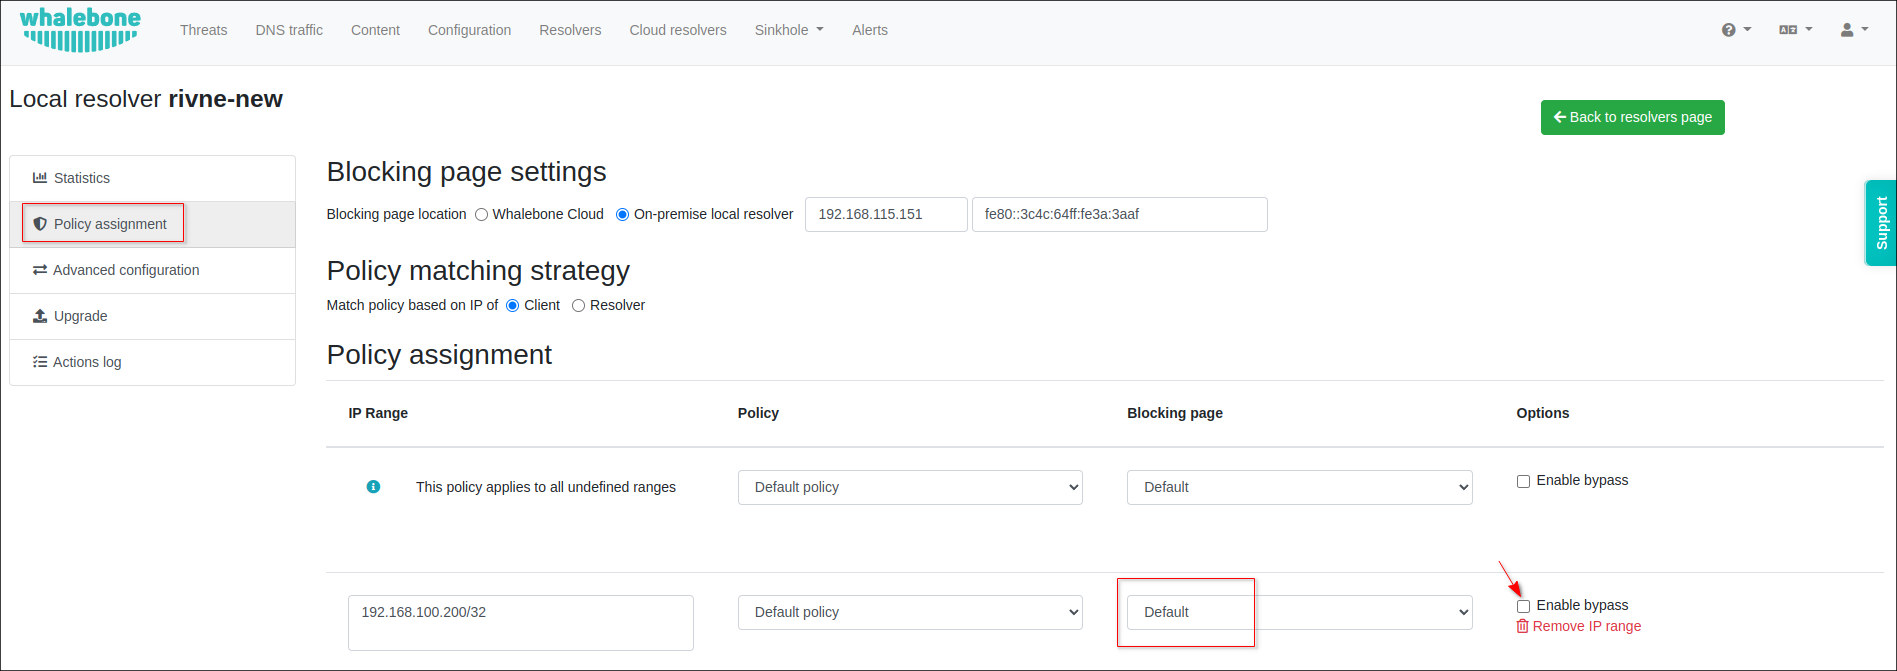Click Back to resolvers page button
The image size is (1897, 671).
(x=1632, y=117)
